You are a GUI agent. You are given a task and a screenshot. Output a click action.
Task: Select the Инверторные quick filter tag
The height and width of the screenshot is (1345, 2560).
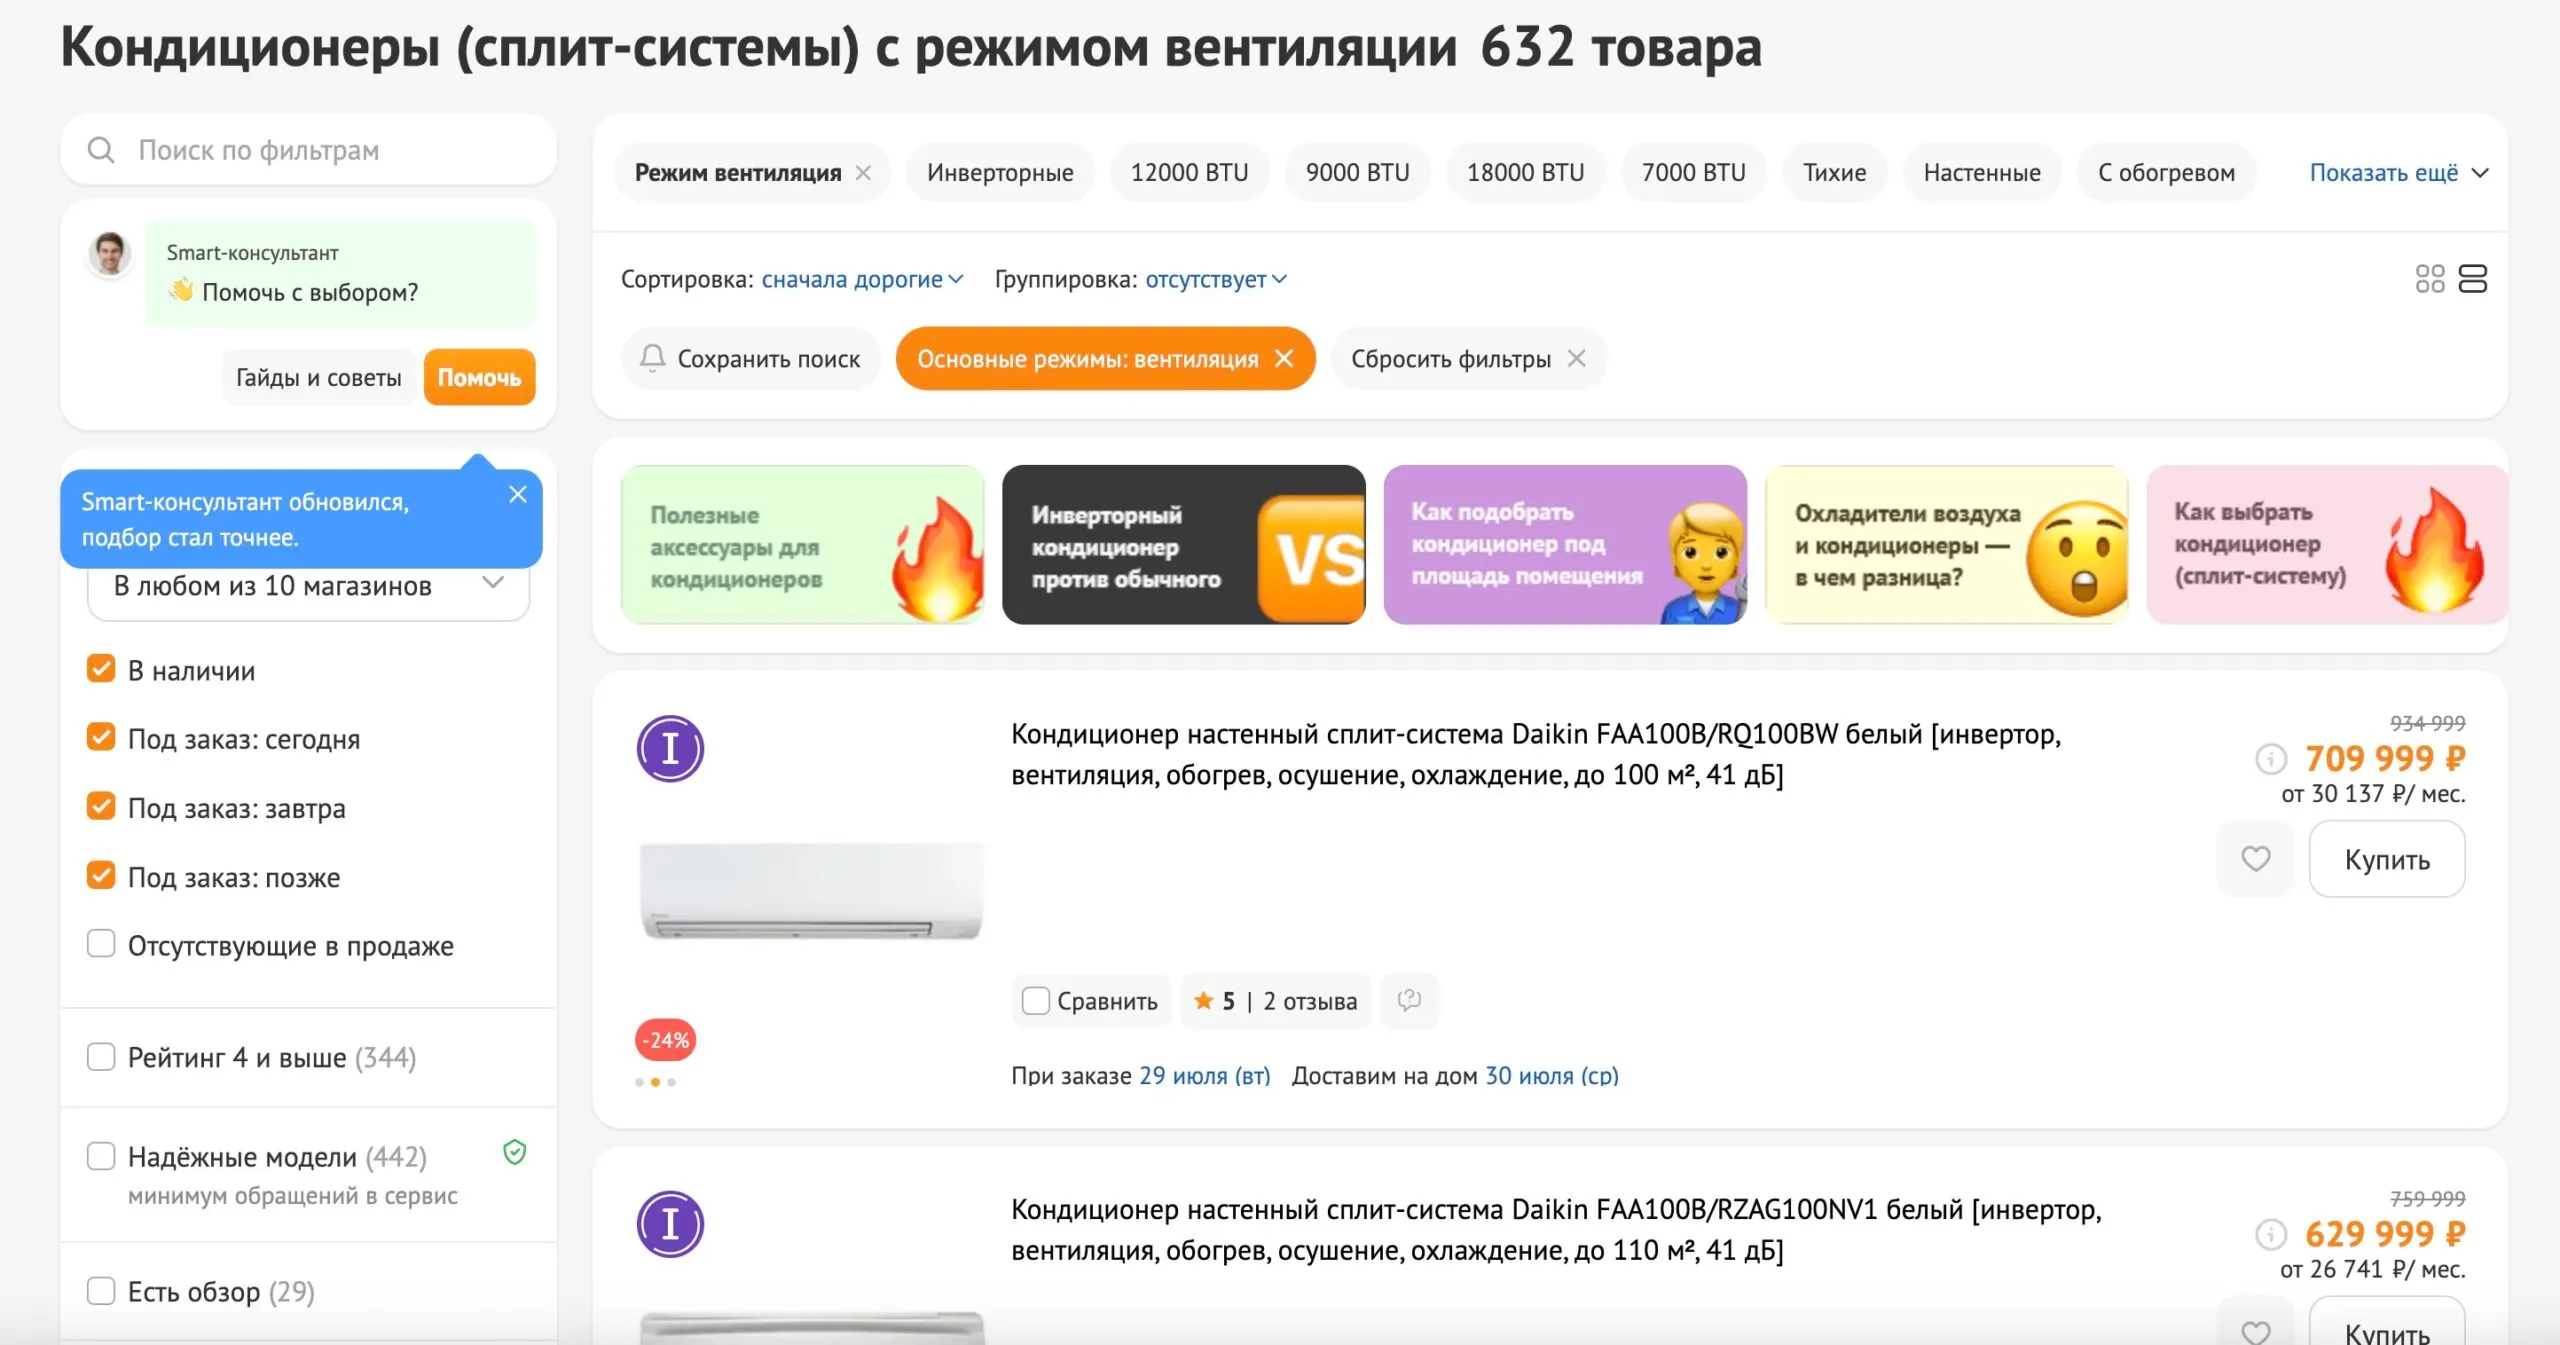[999, 173]
